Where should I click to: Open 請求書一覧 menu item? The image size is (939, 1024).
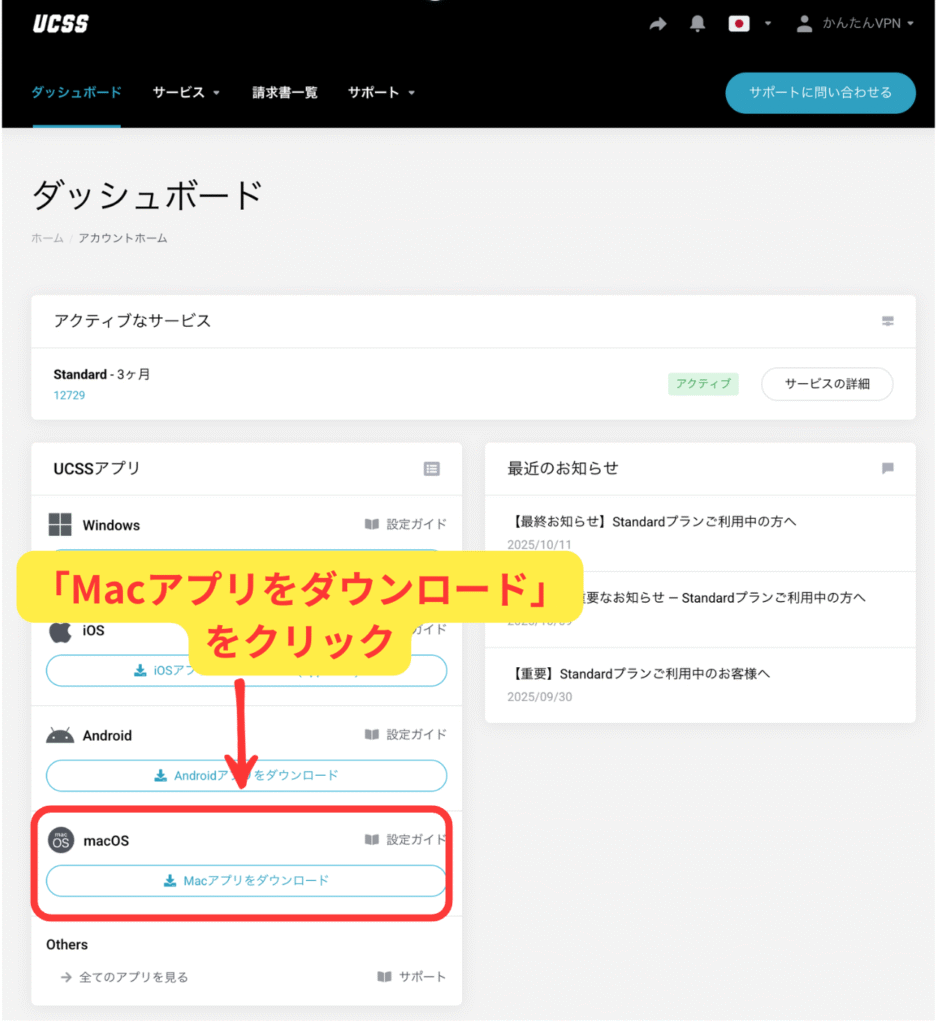(284, 93)
